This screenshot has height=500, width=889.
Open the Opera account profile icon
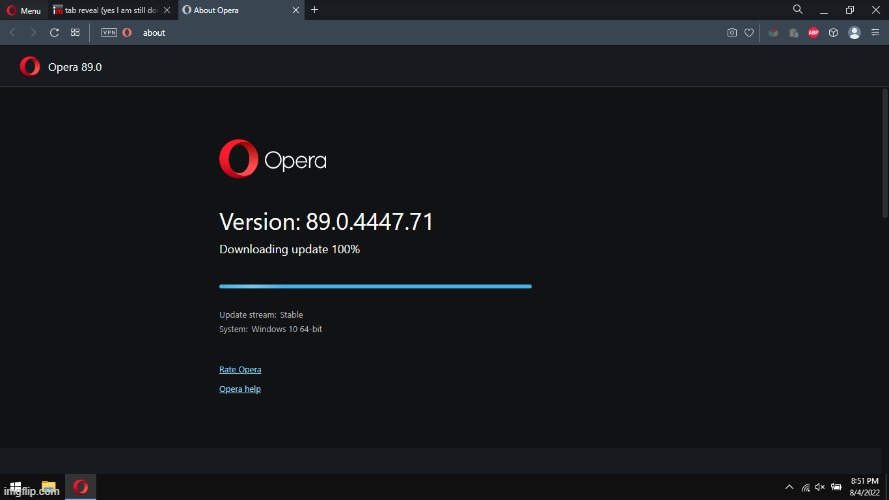point(854,33)
